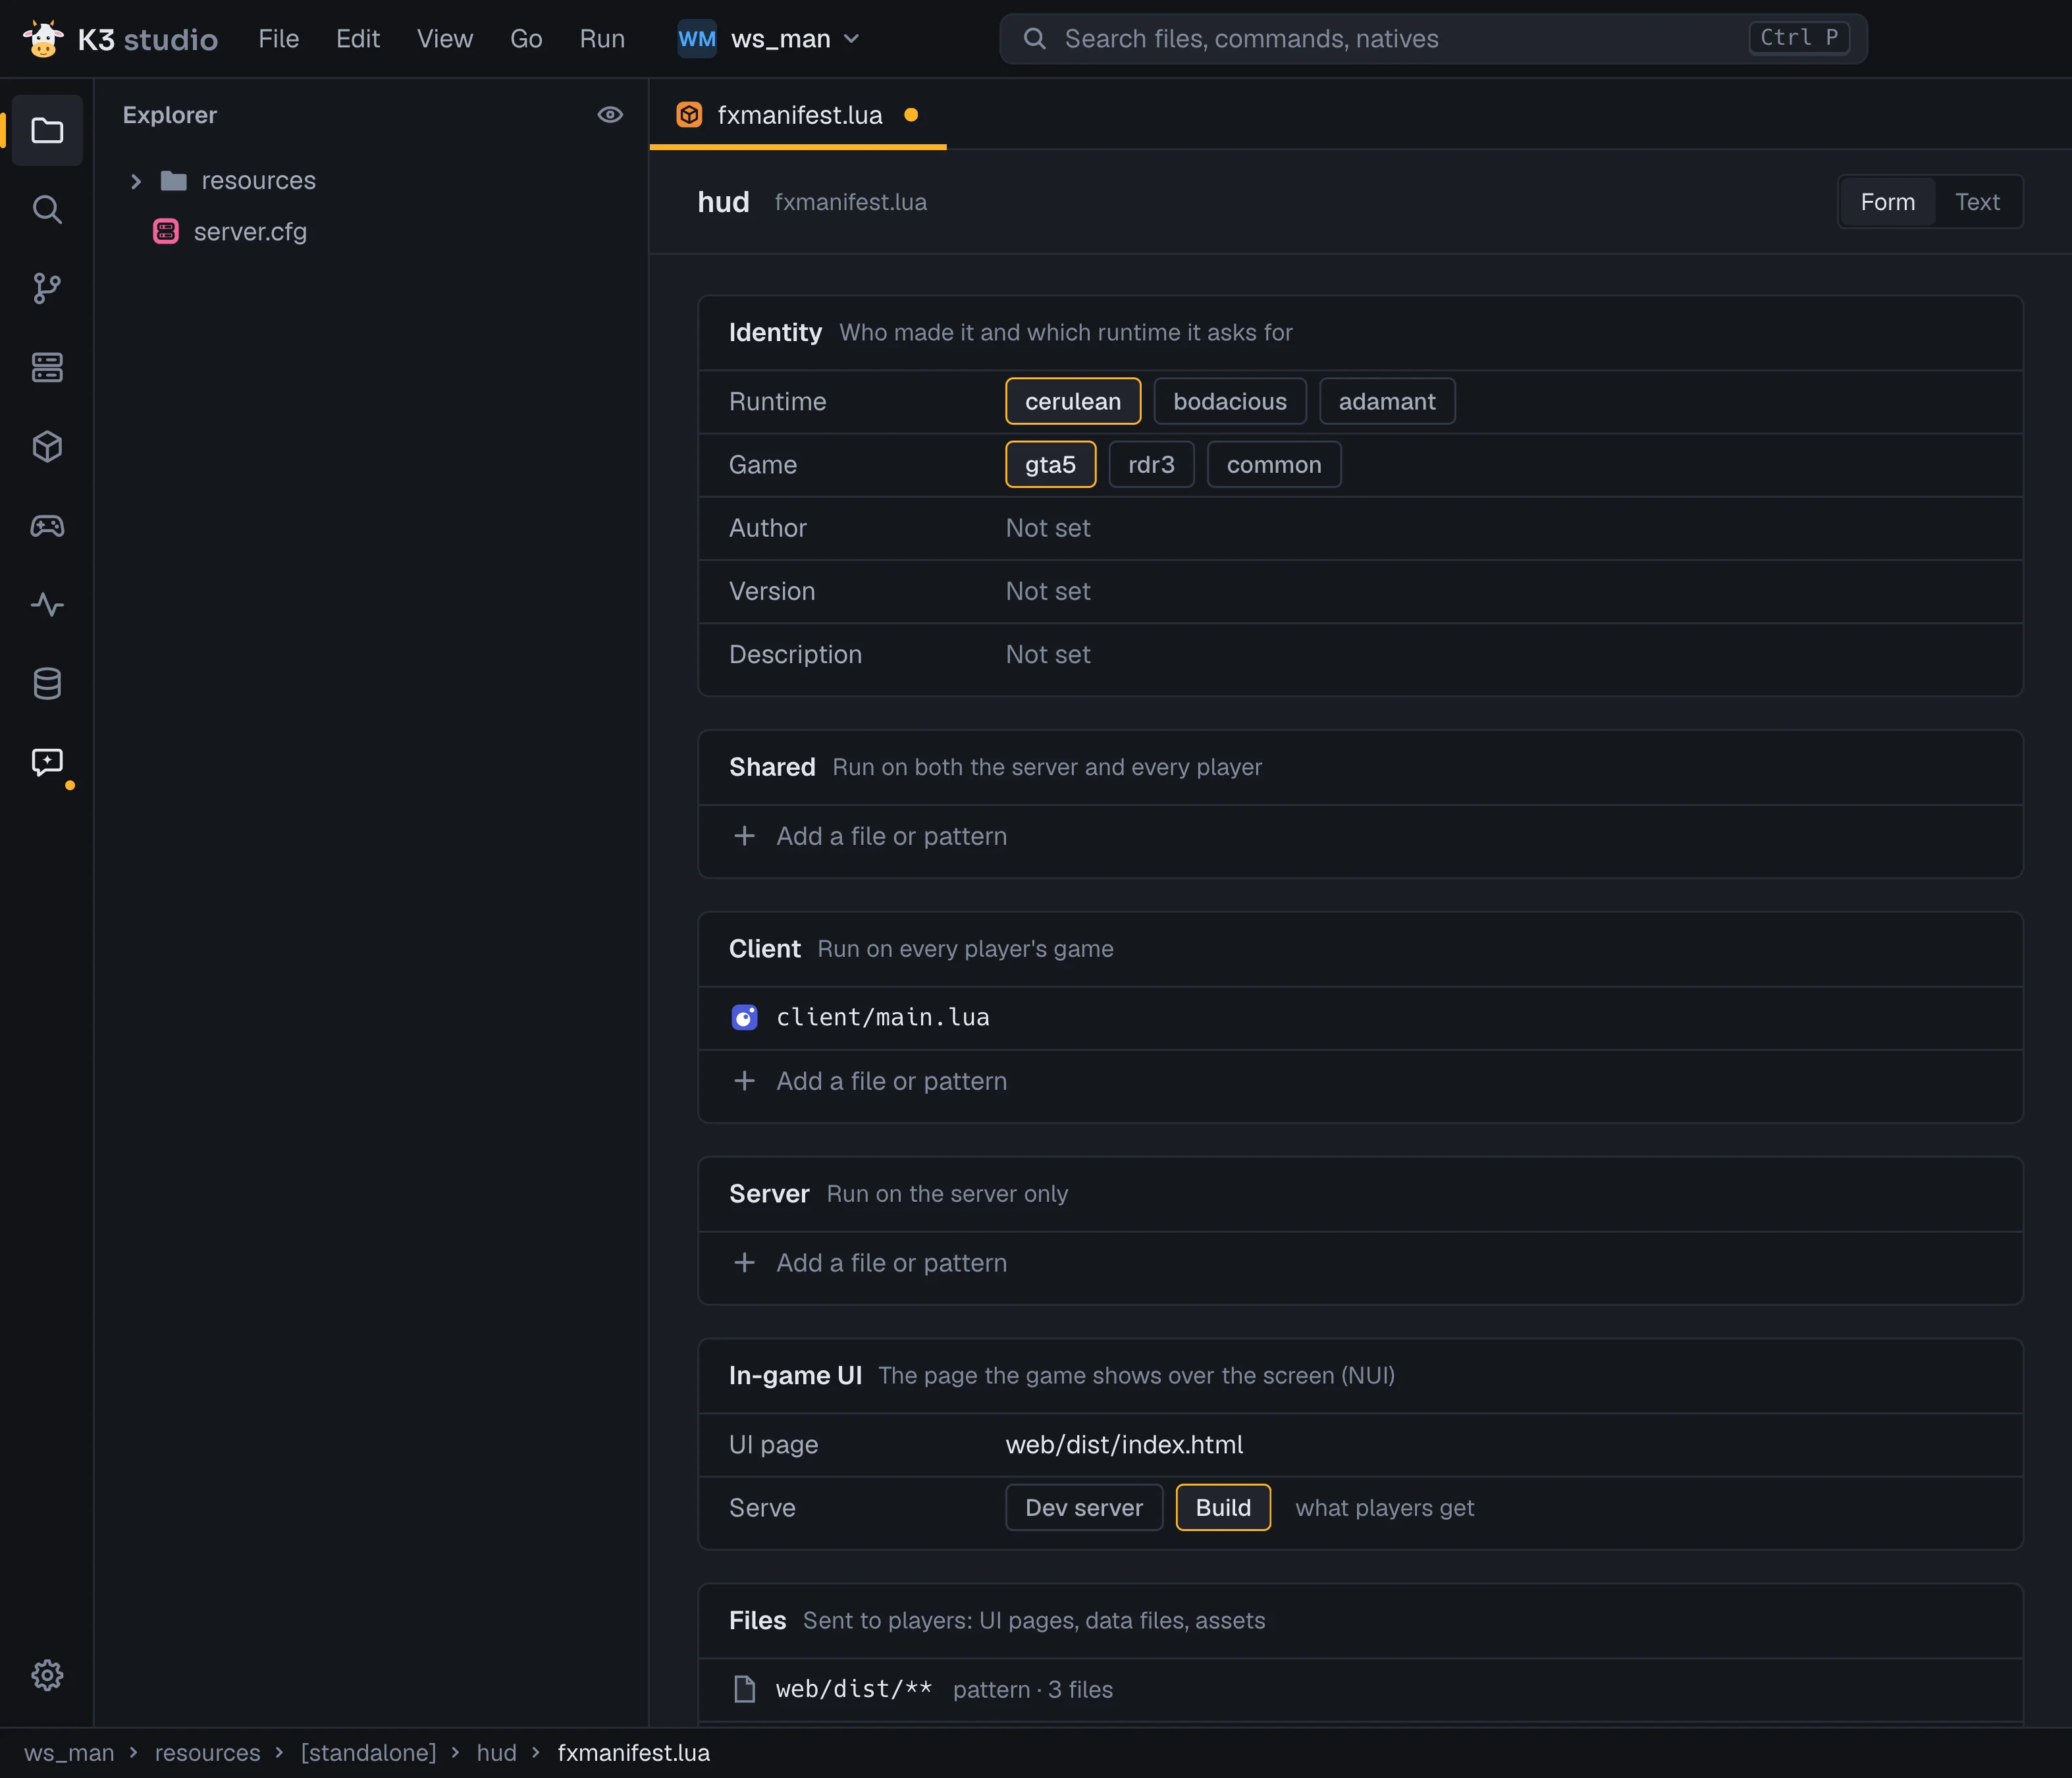Open the Game controller icon in sidebar
This screenshot has height=1778, width=2072.
47,525
